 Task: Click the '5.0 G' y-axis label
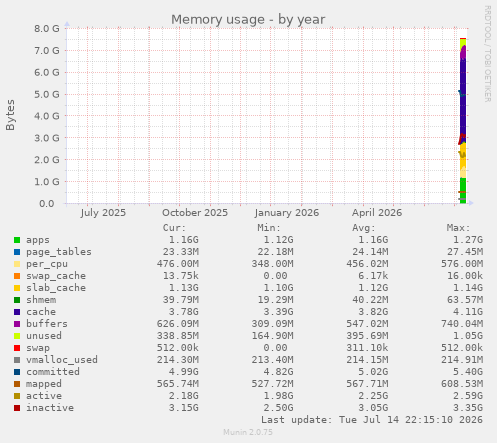pyautogui.click(x=47, y=94)
